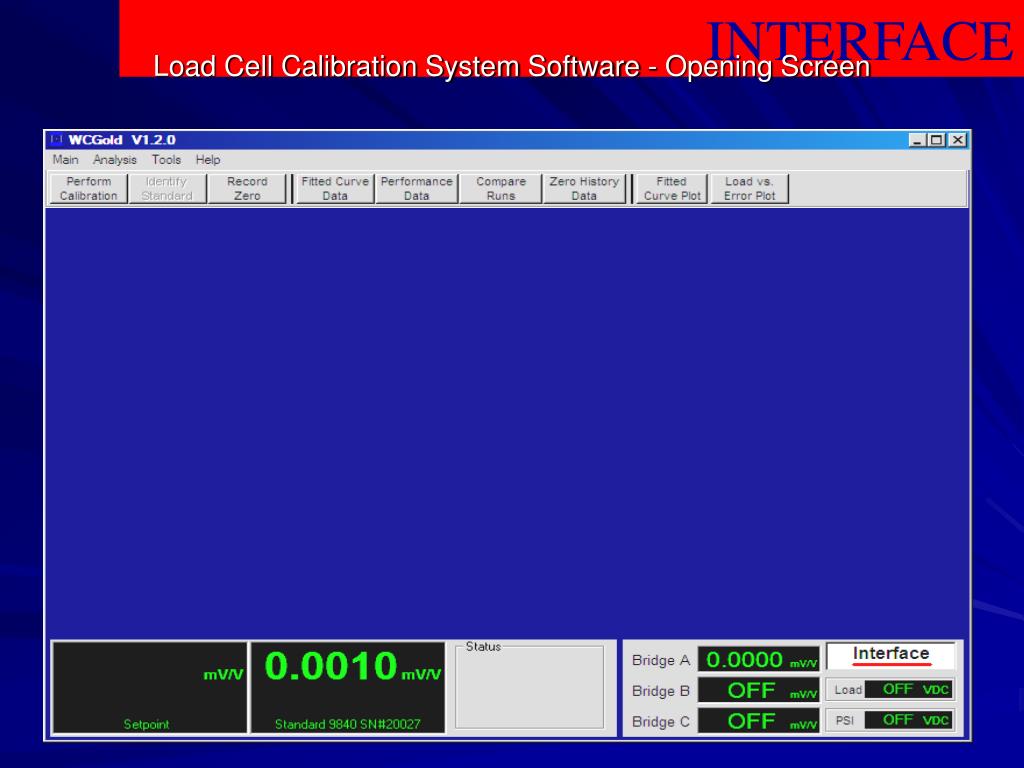Click the WCGold title bar icon

[57, 139]
